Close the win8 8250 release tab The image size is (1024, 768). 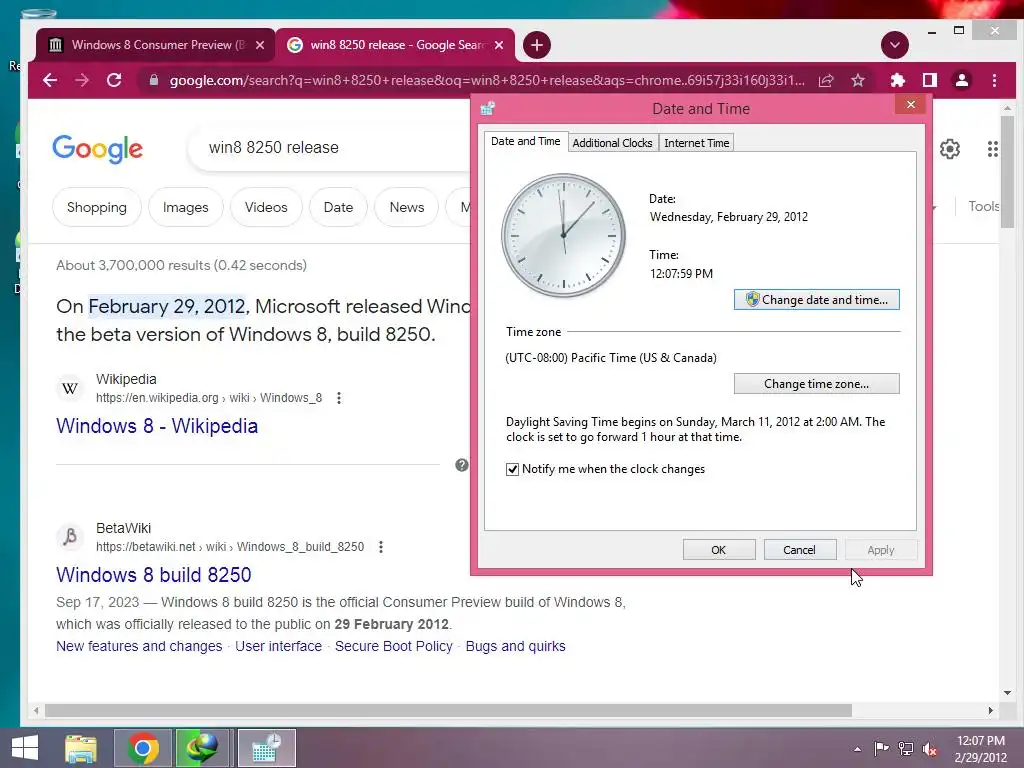pyautogui.click(x=499, y=45)
